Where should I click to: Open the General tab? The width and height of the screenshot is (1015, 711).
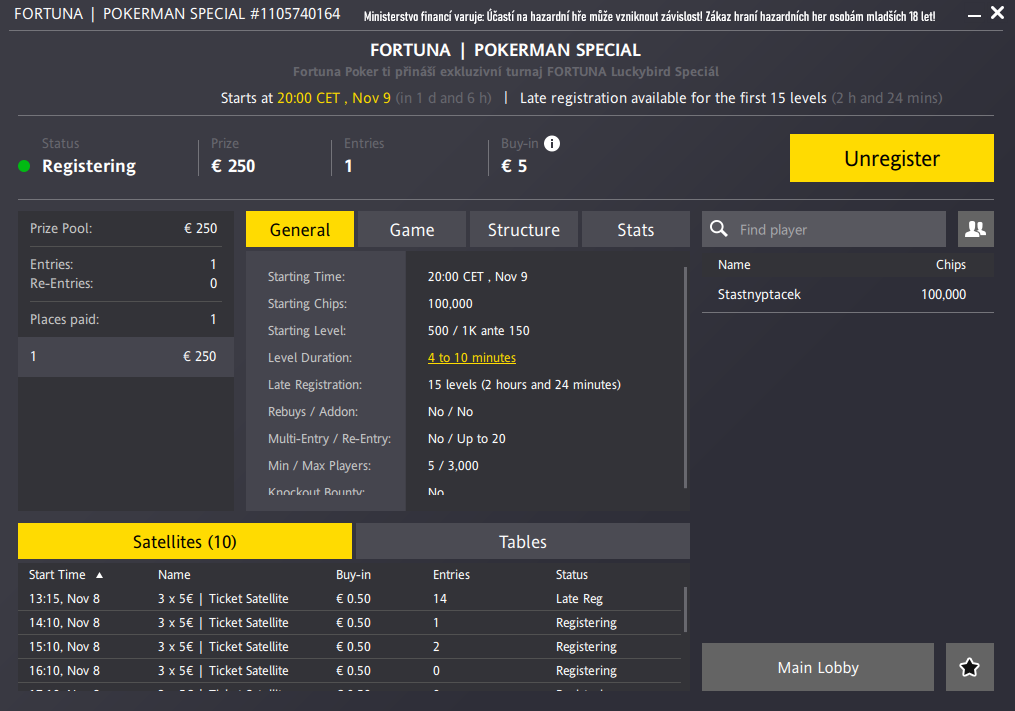[x=300, y=229]
